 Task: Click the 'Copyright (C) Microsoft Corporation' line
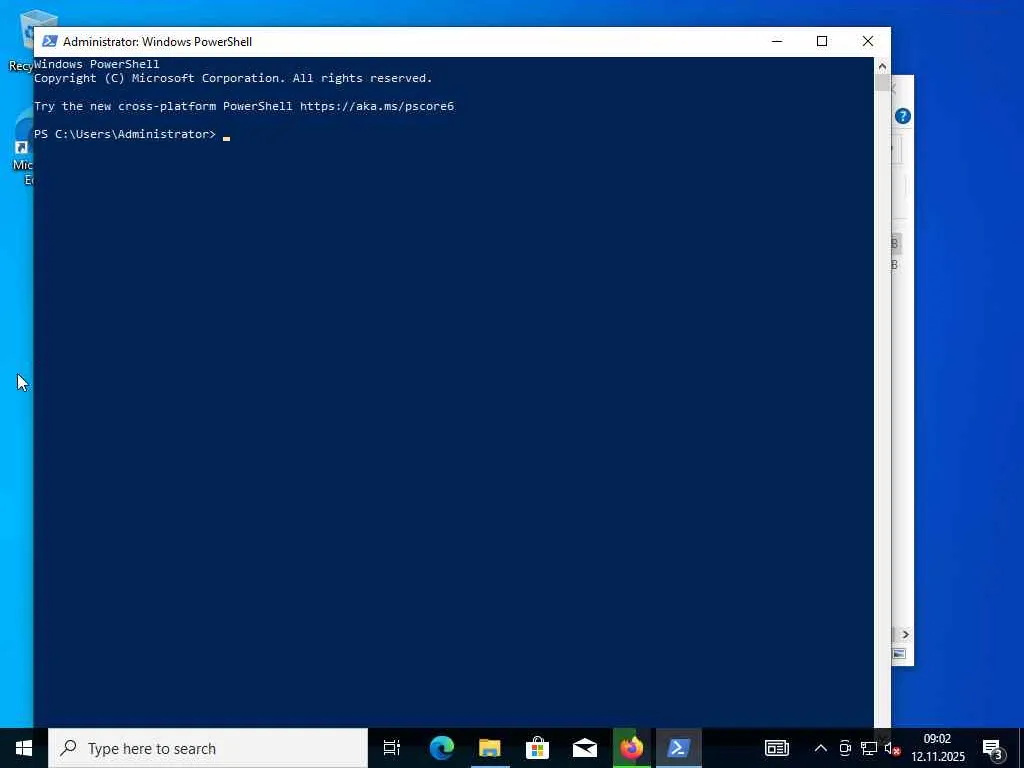click(x=233, y=78)
